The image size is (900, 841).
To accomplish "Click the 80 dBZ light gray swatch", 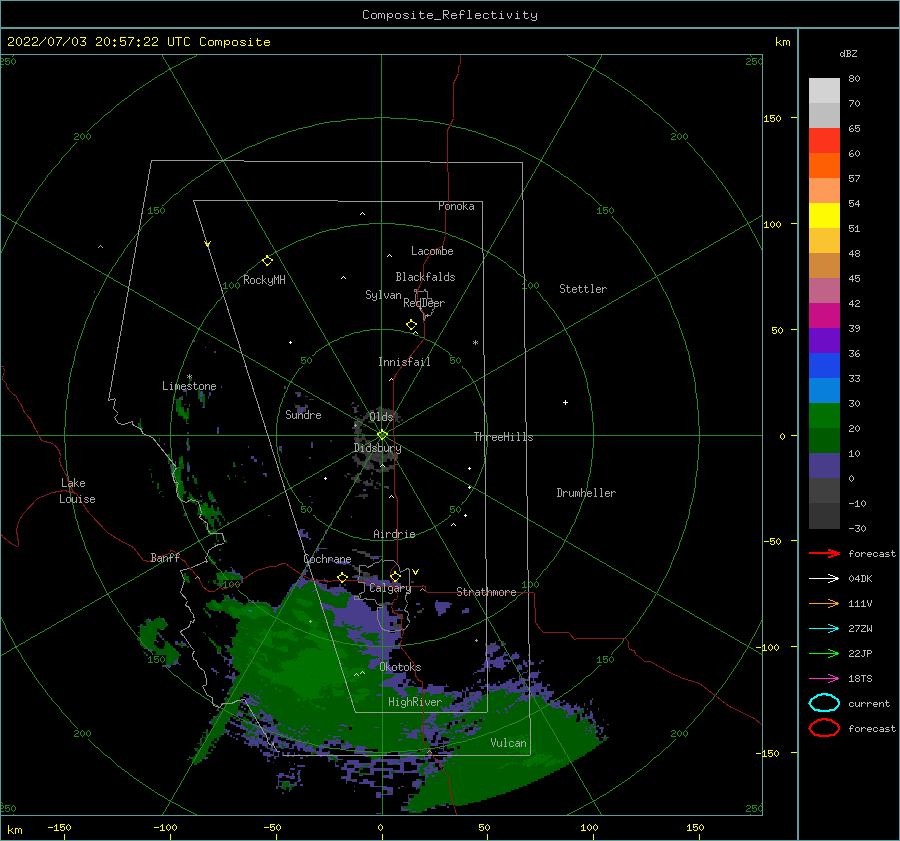I will point(824,90).
